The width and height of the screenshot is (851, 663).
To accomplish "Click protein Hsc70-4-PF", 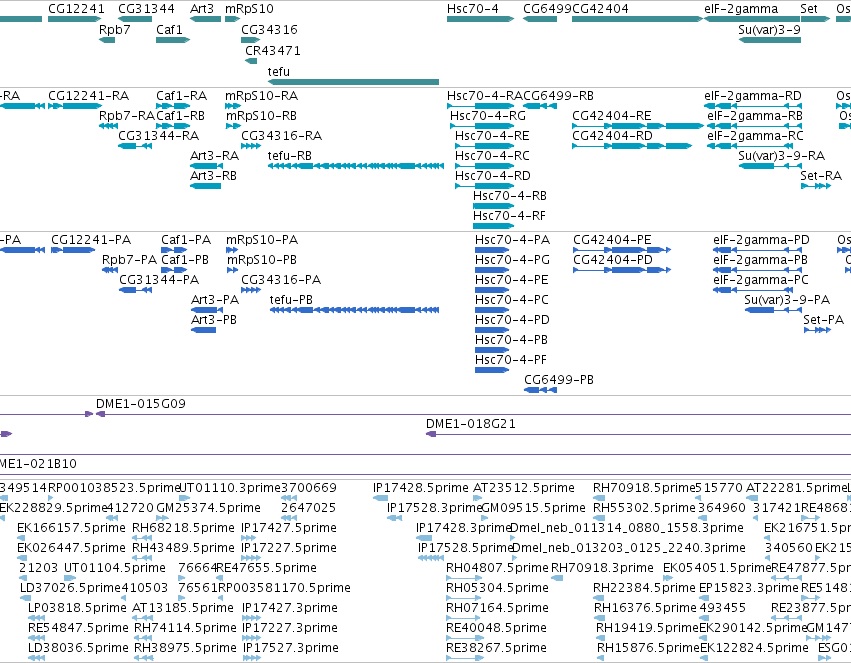I will point(492,369).
